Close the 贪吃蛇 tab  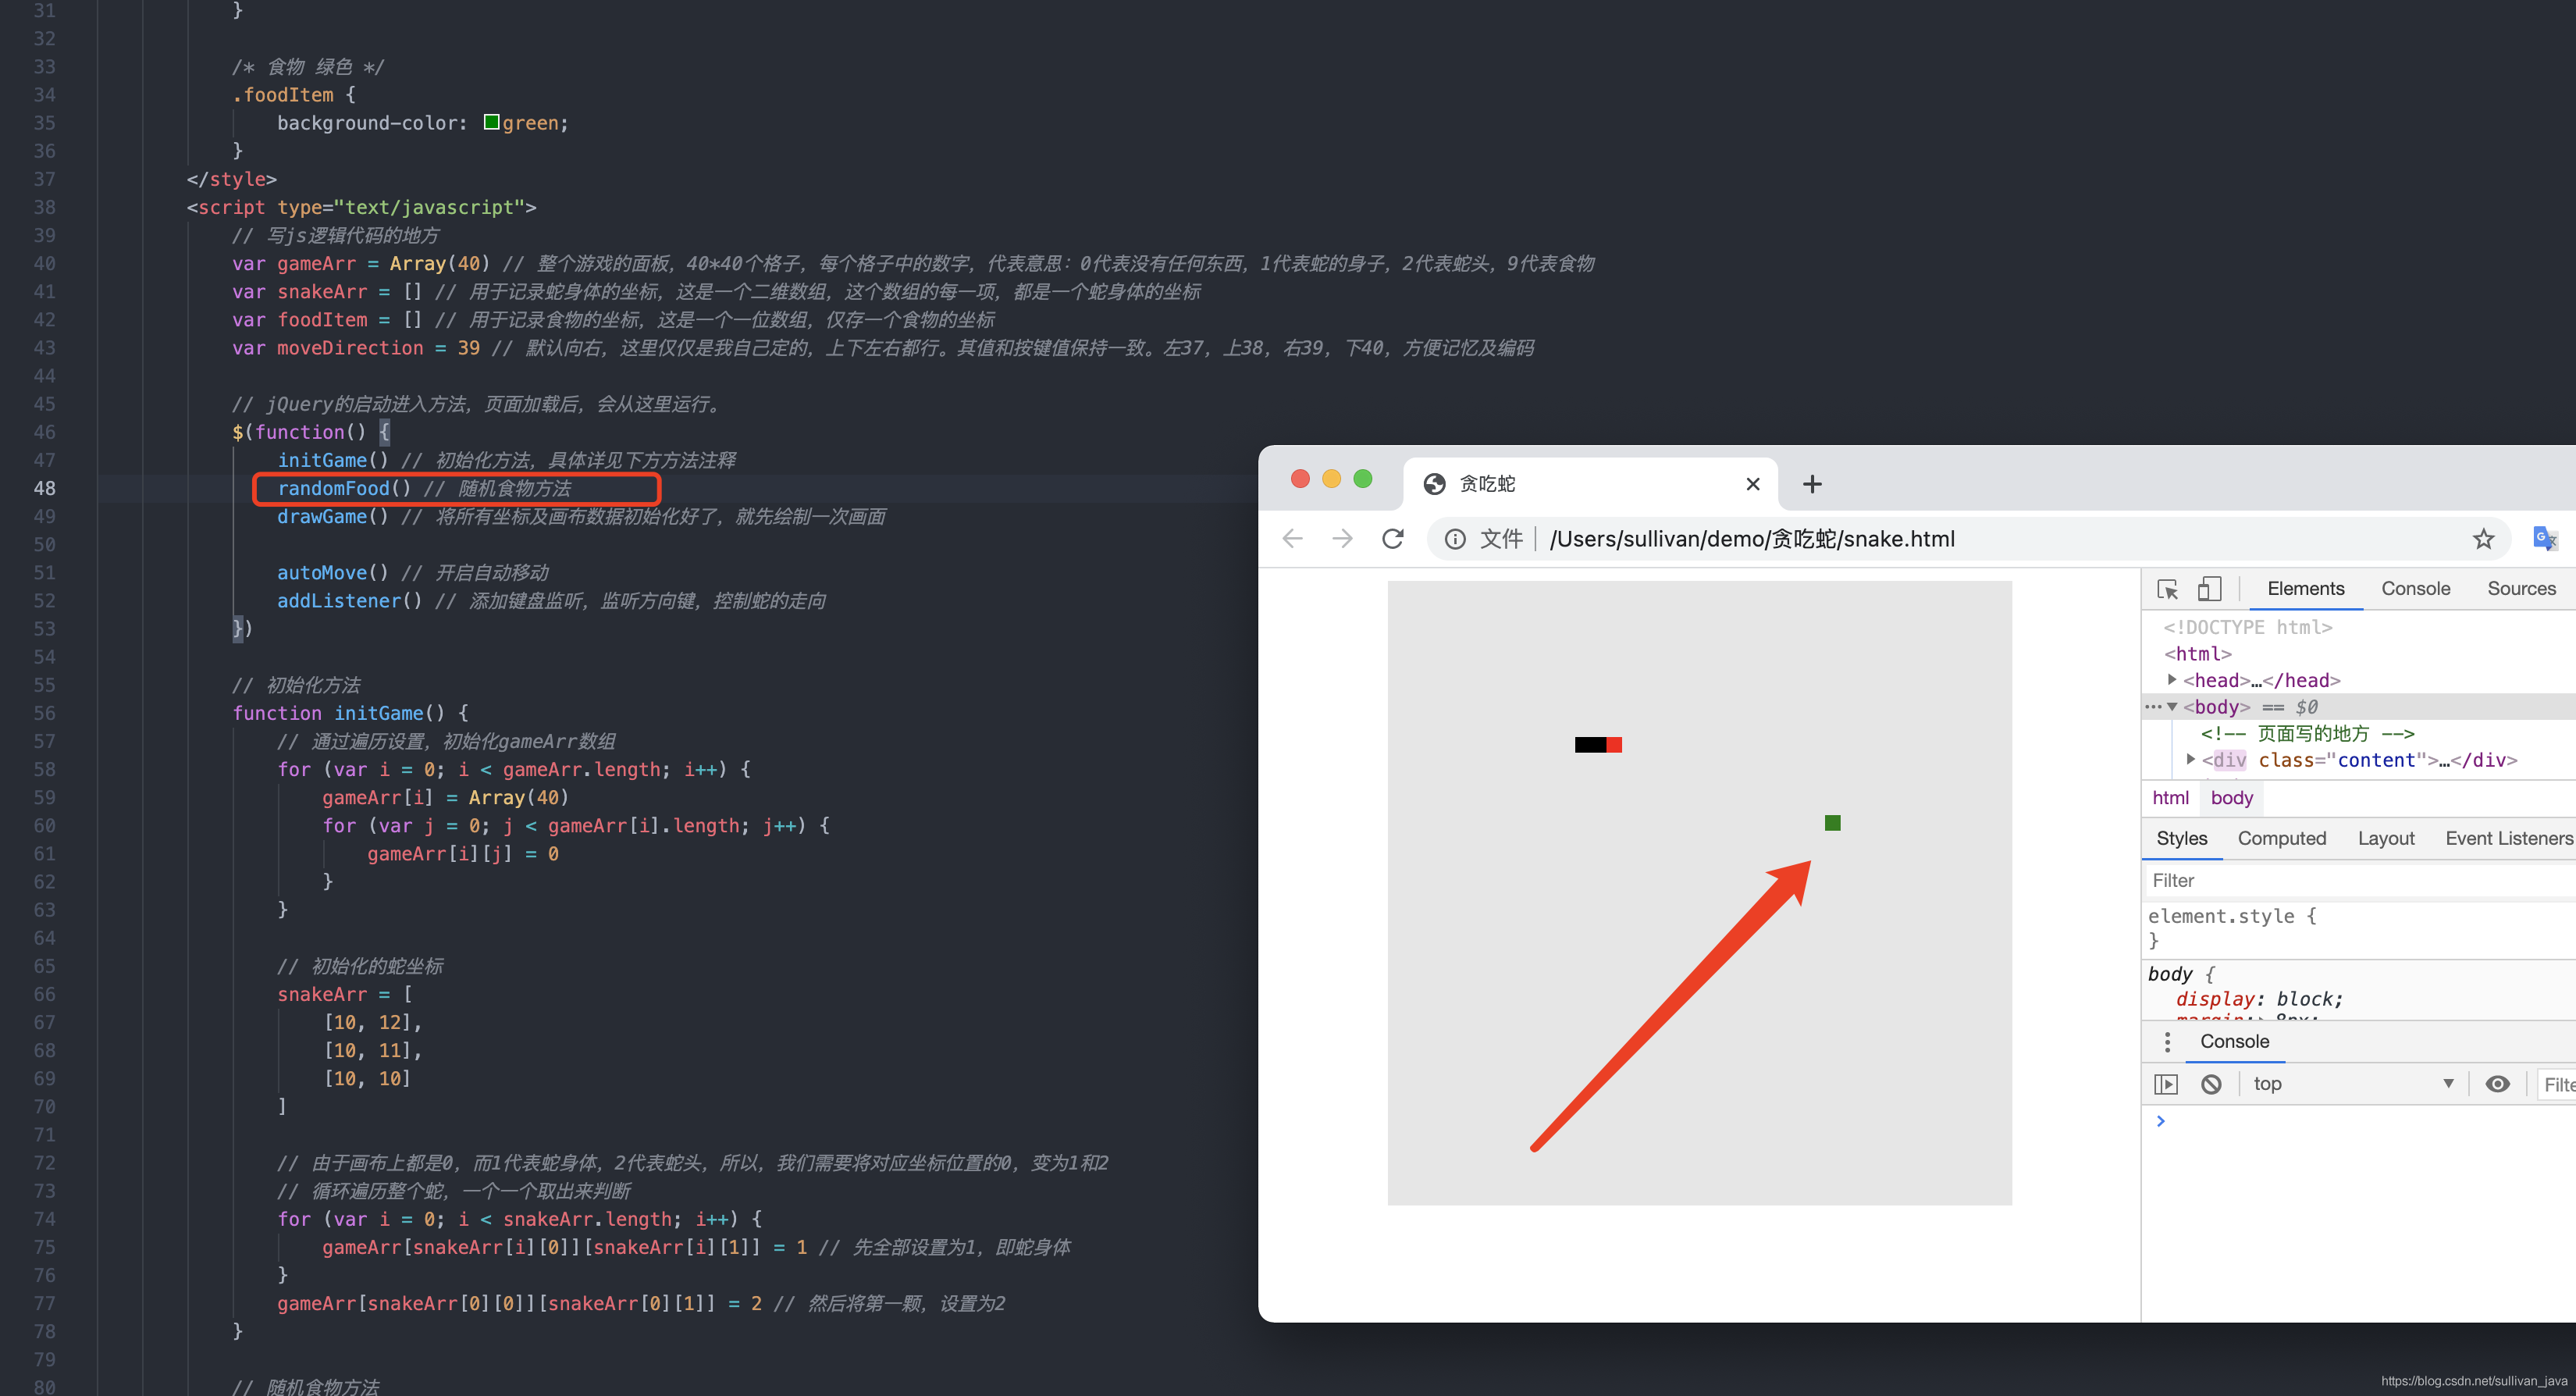(1752, 484)
